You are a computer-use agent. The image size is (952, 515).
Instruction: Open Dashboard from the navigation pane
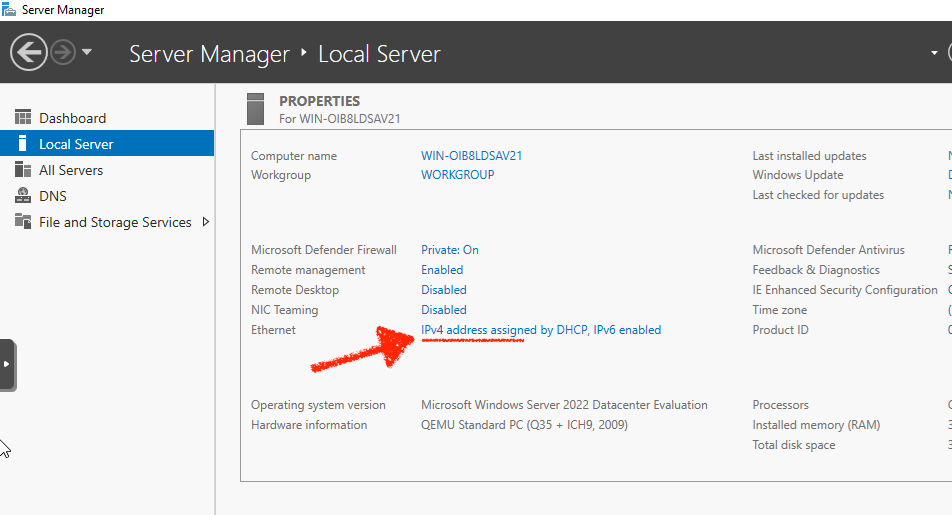(x=72, y=118)
